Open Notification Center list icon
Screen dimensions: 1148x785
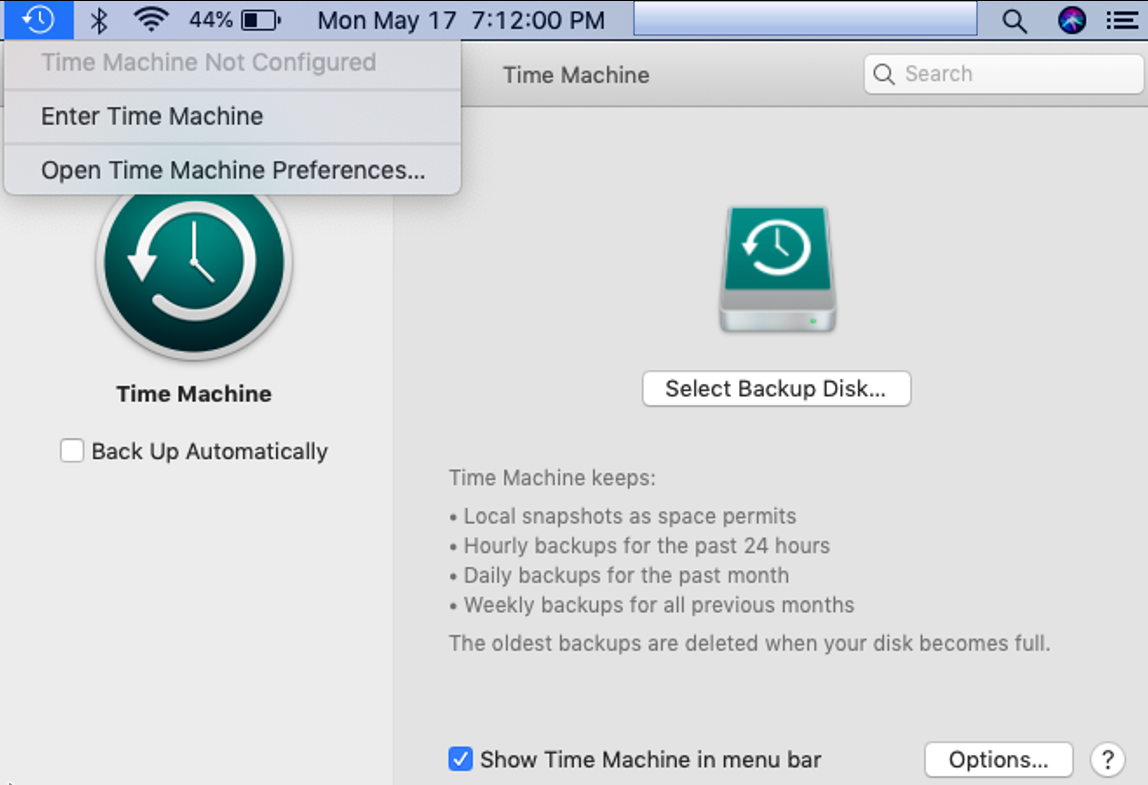point(1121,20)
